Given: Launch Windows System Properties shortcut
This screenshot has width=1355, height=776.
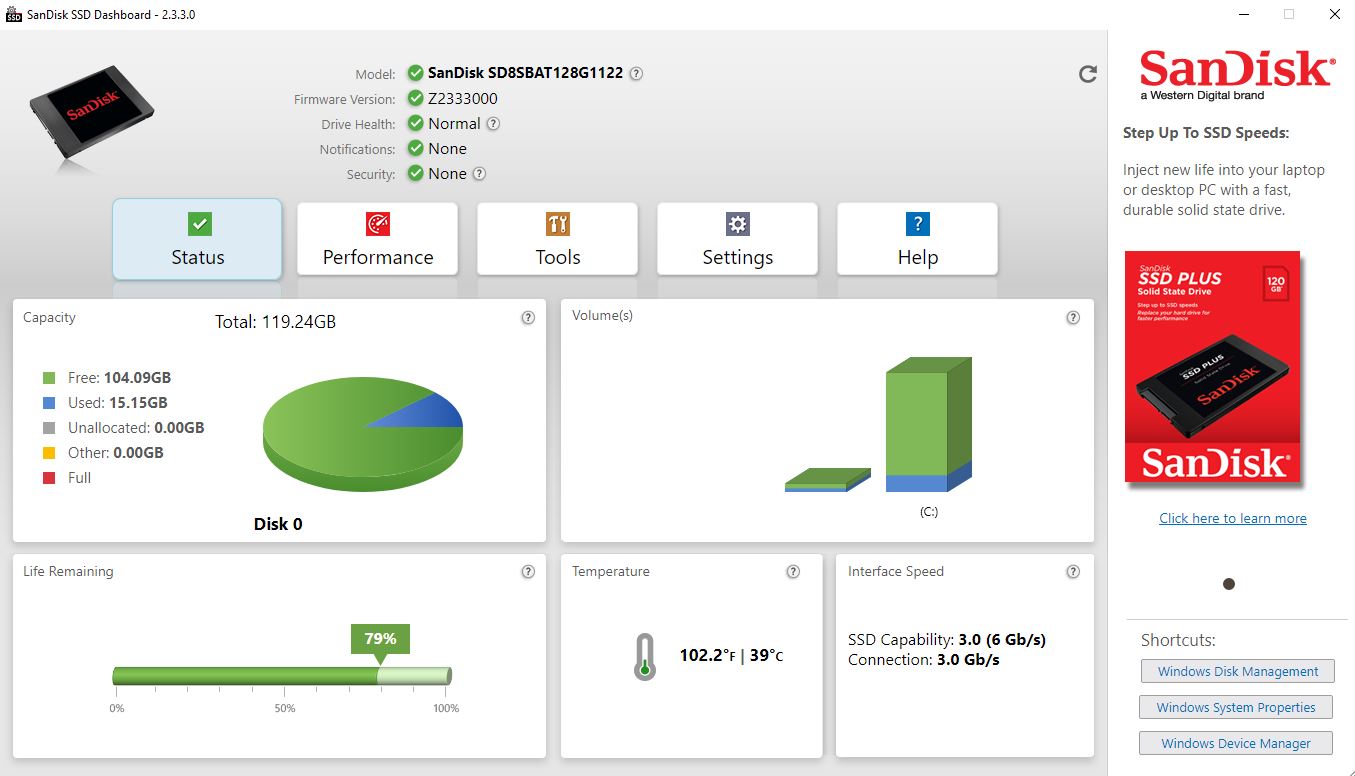Looking at the screenshot, I should [x=1236, y=707].
